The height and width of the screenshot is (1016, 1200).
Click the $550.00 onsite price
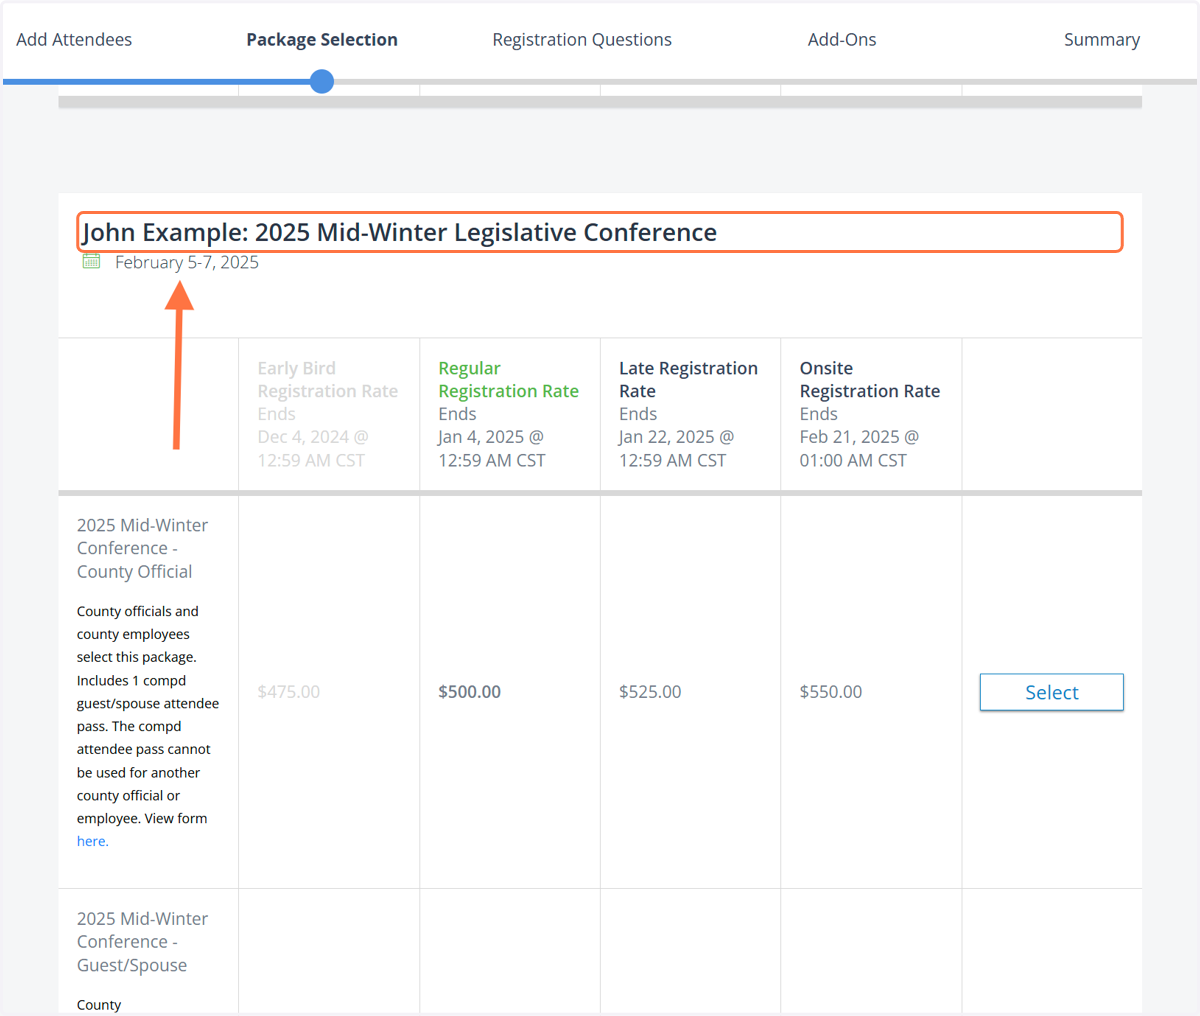tap(831, 692)
